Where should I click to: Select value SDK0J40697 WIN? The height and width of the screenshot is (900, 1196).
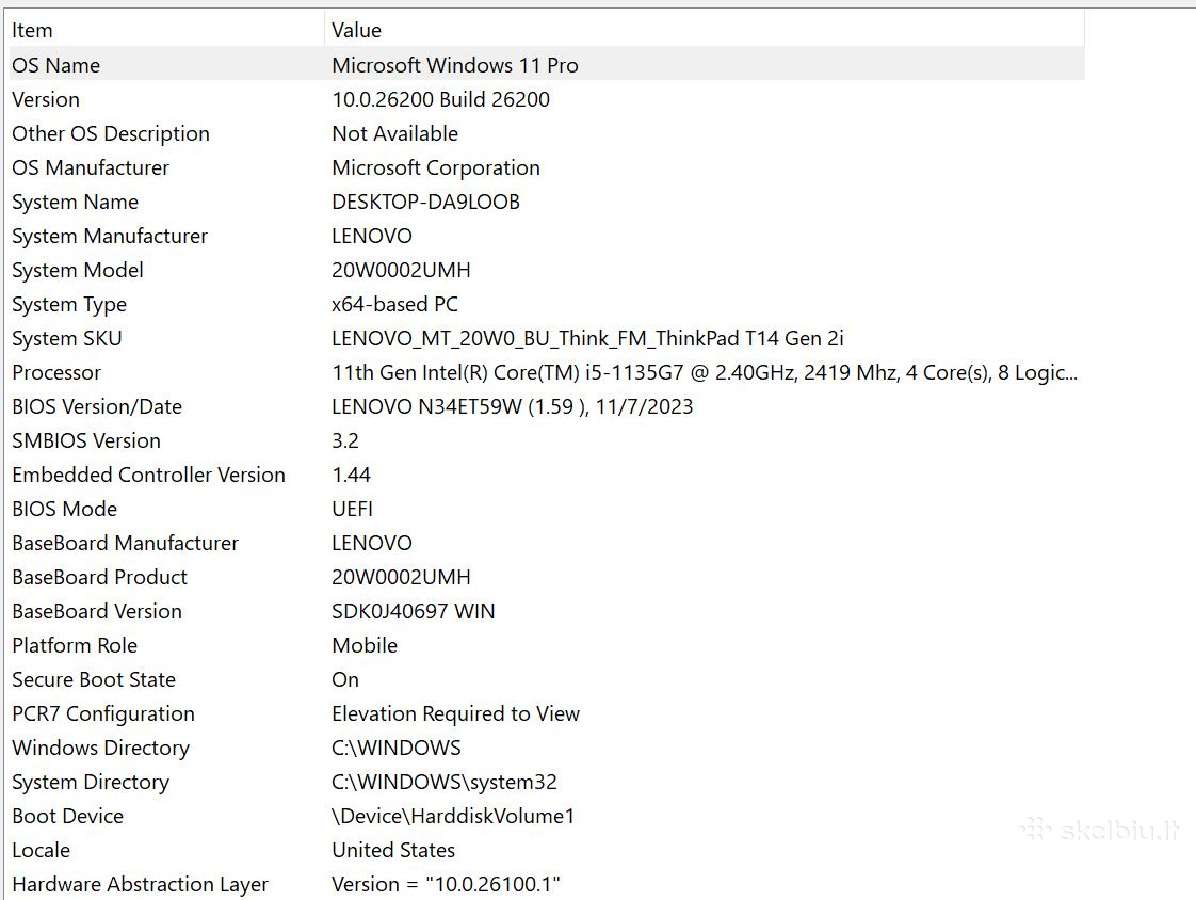tap(413, 612)
